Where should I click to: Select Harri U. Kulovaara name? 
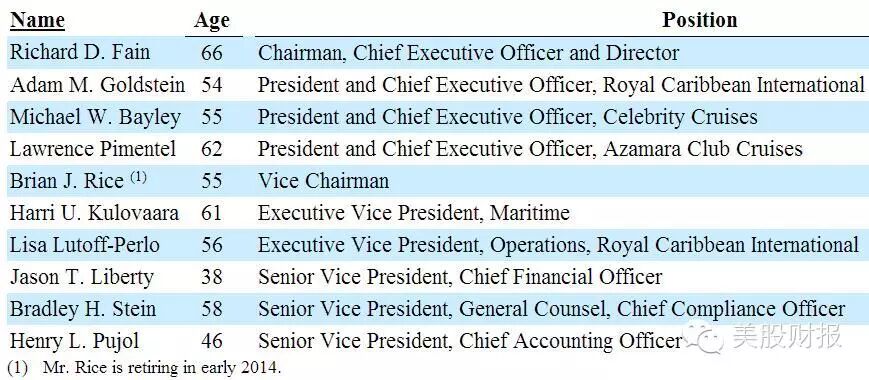point(95,213)
